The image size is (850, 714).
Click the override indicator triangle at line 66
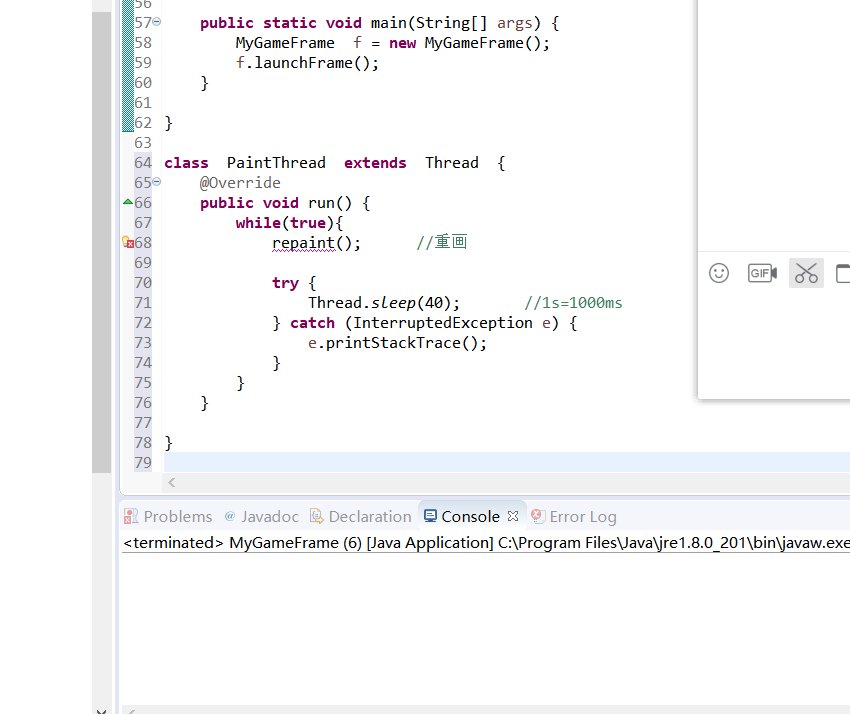pos(128,202)
